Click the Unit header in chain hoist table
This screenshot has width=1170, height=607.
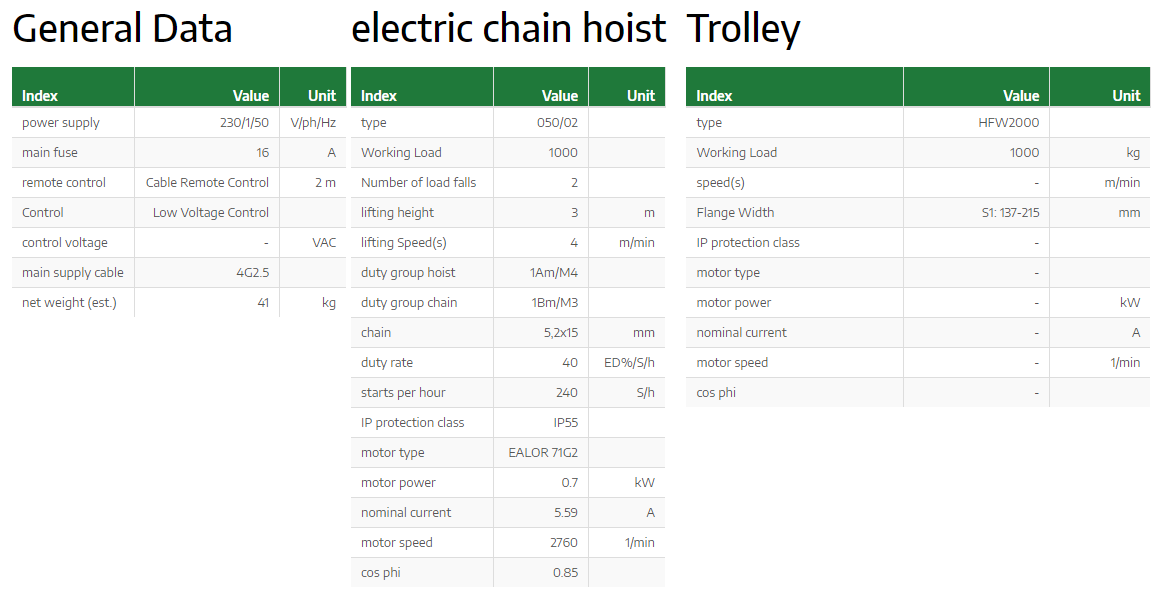point(640,96)
